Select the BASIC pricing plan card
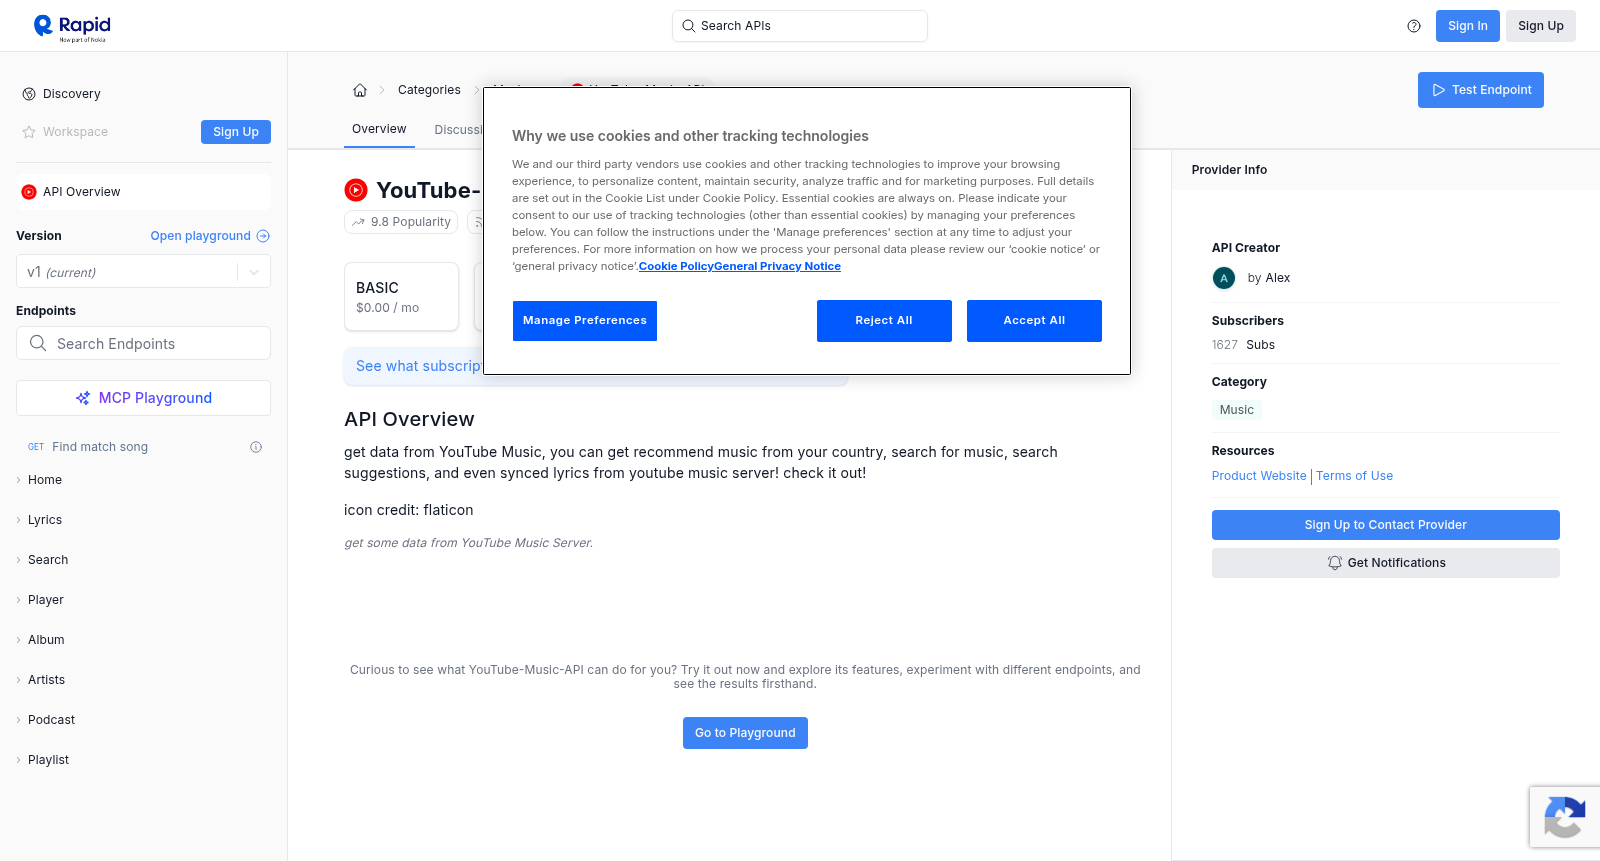 (x=401, y=297)
